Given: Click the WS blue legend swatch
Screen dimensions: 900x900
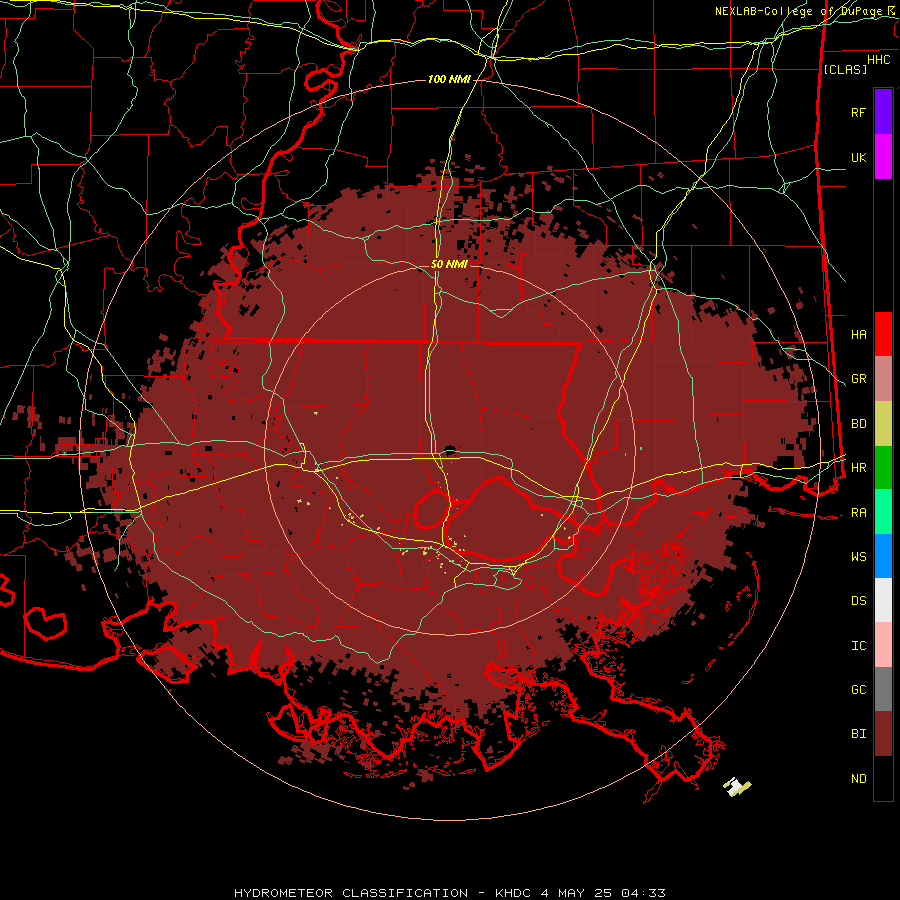Looking at the screenshot, I should coord(883,556).
